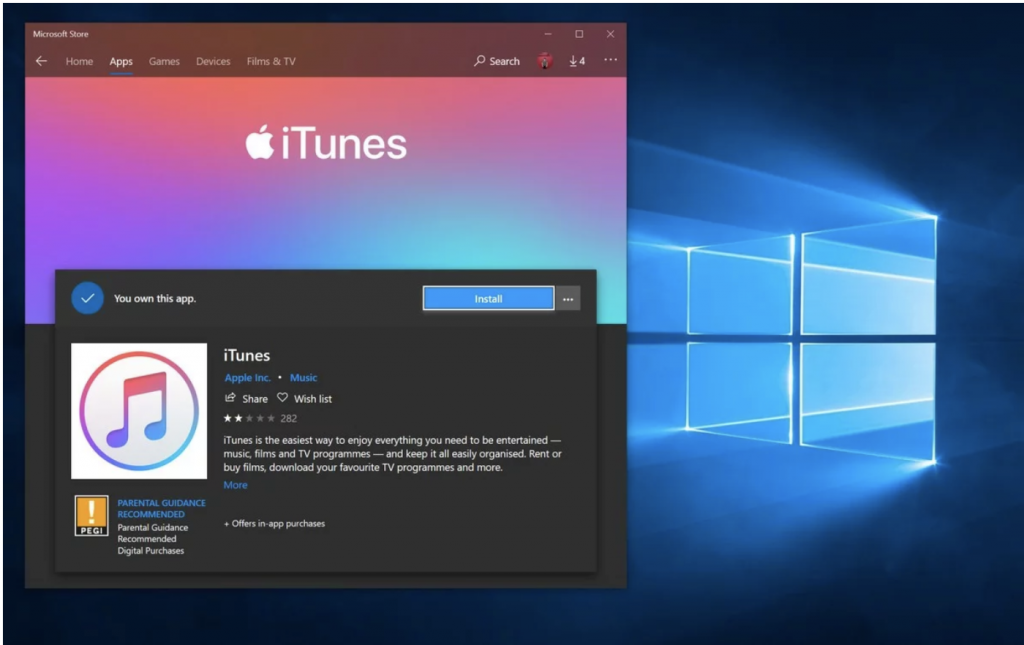Expand description with More link
Image resolution: width=1024 pixels, height=645 pixels.
[235, 484]
